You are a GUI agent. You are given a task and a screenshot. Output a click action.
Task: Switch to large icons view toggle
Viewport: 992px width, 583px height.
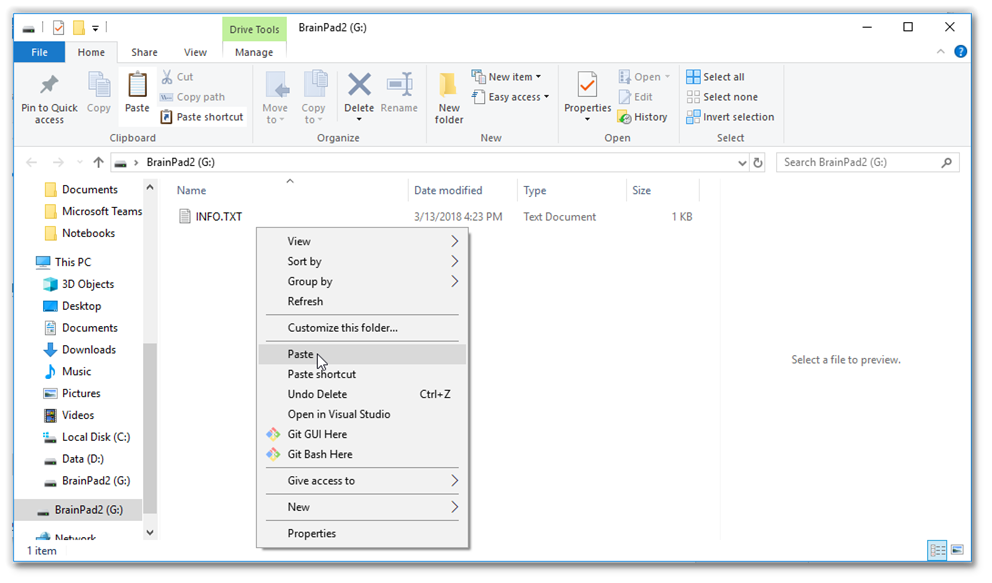point(957,550)
